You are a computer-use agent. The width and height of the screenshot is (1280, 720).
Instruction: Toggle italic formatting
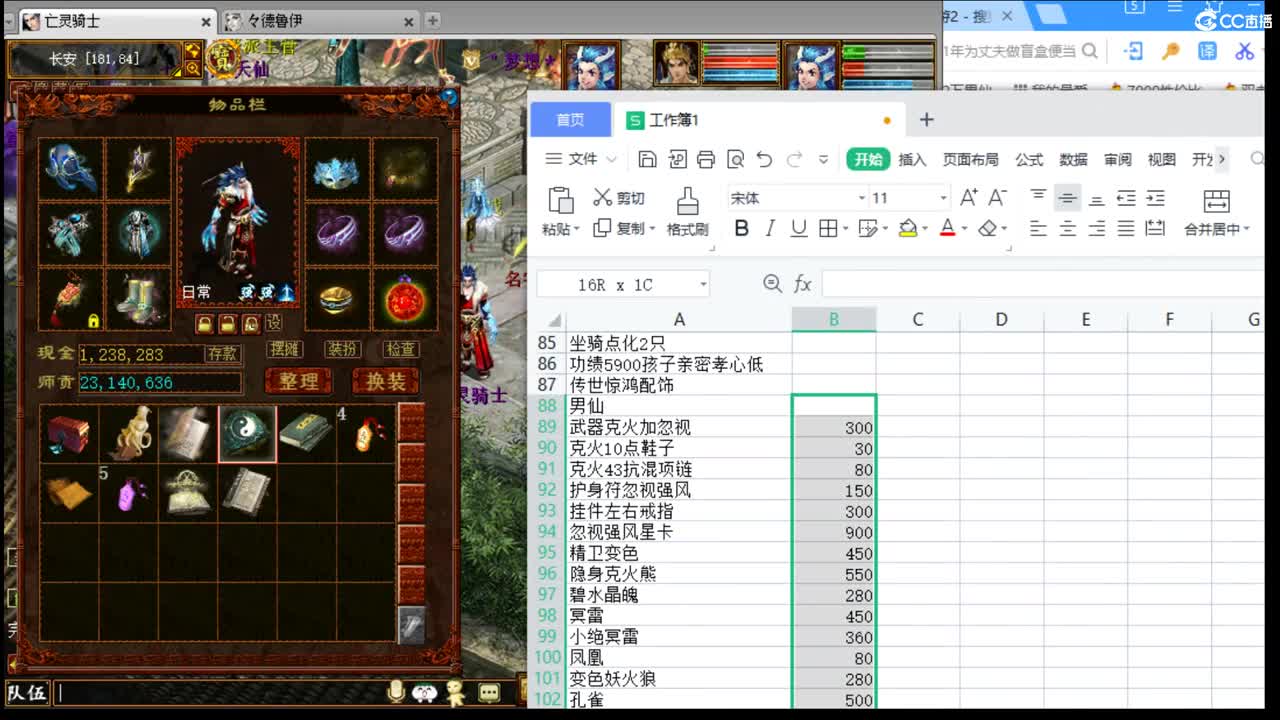click(x=770, y=228)
